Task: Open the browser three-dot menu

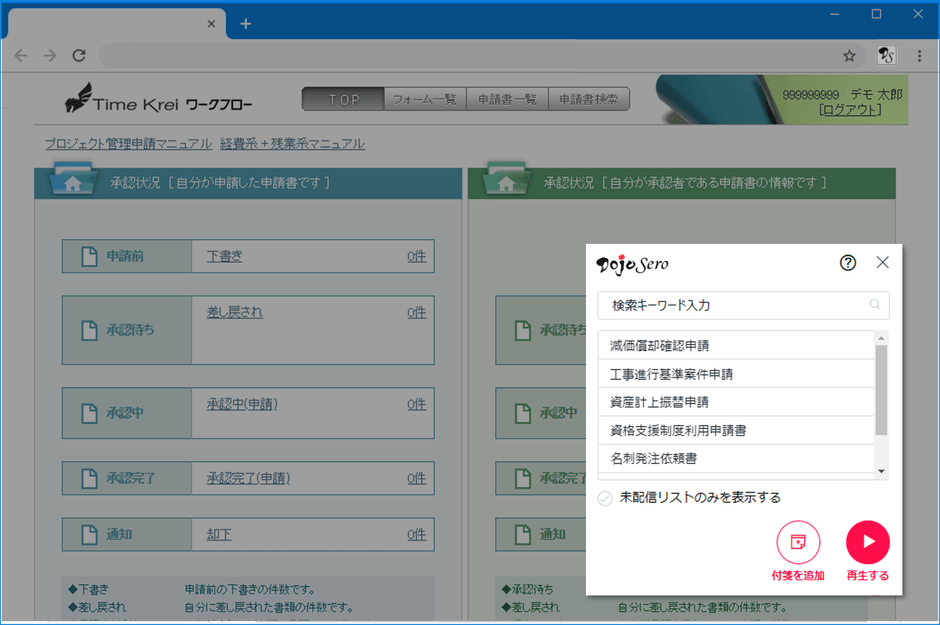Action: (x=918, y=56)
